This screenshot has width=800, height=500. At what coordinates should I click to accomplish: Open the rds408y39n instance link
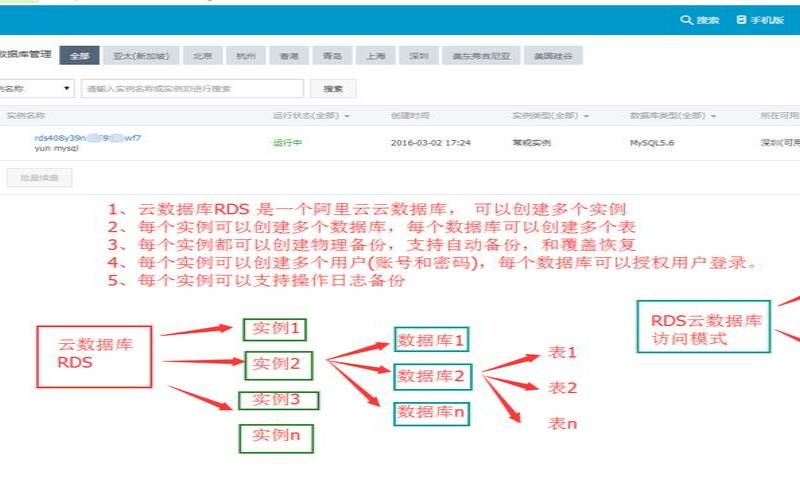point(88,138)
